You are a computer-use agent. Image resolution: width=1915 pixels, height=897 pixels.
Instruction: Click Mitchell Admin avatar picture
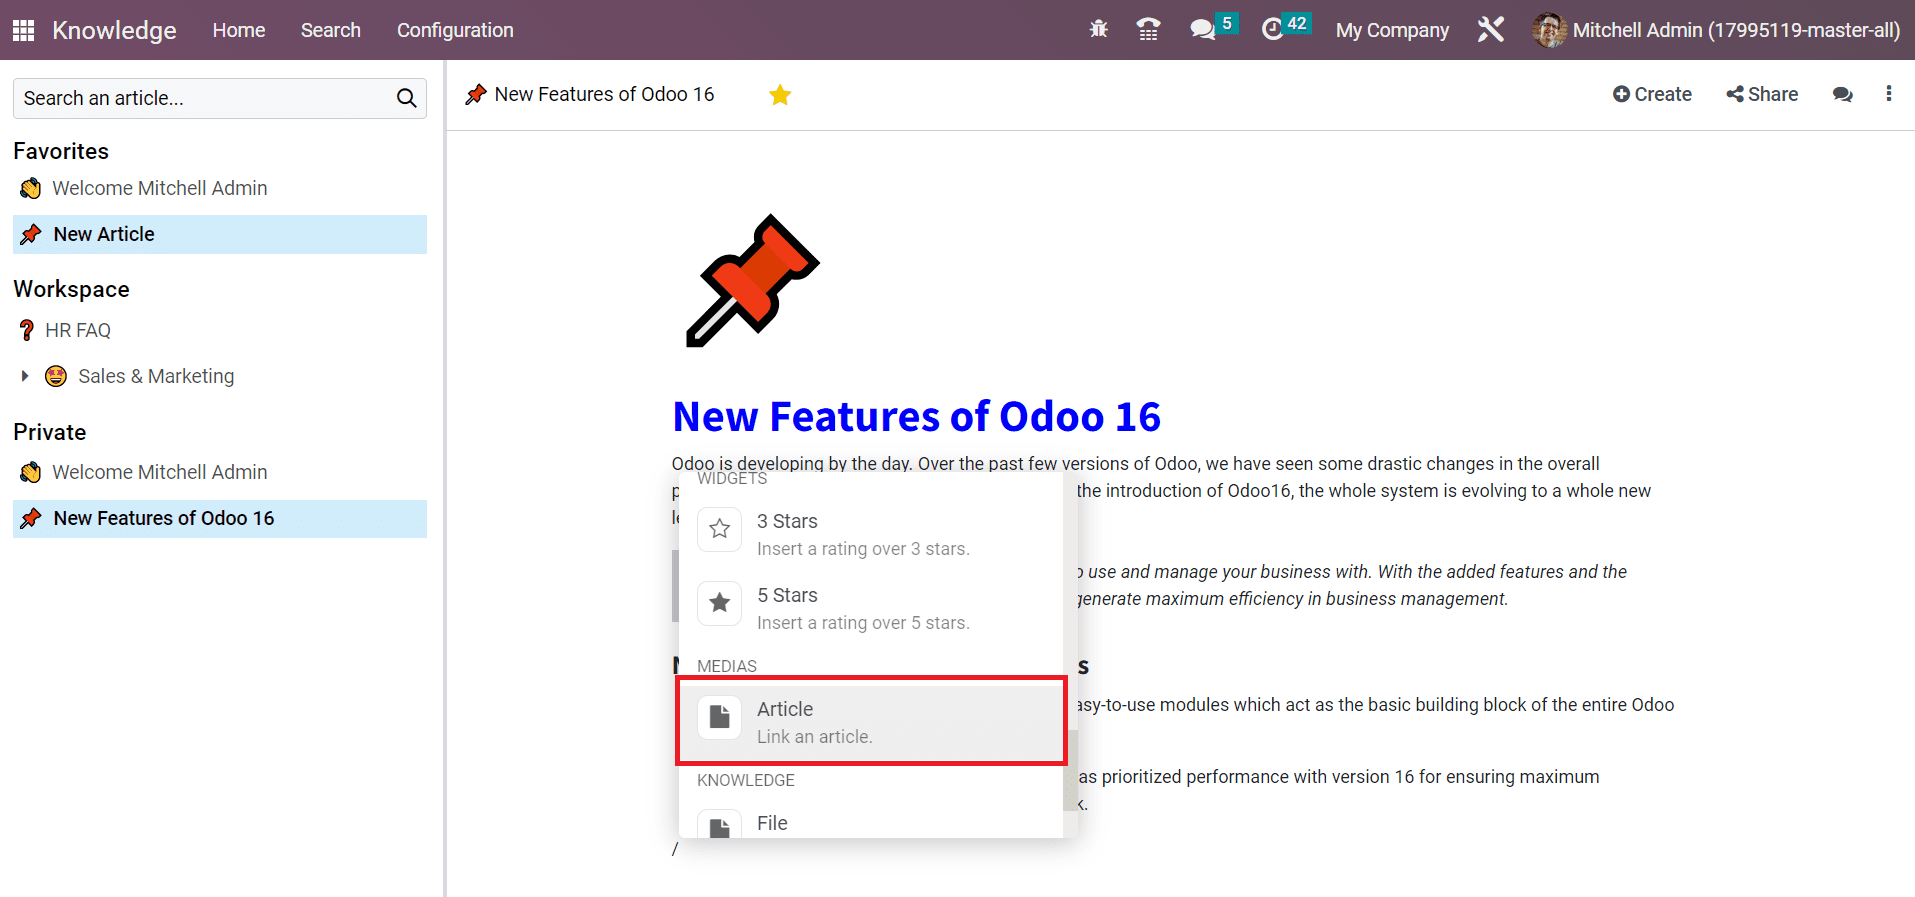pos(1549,30)
